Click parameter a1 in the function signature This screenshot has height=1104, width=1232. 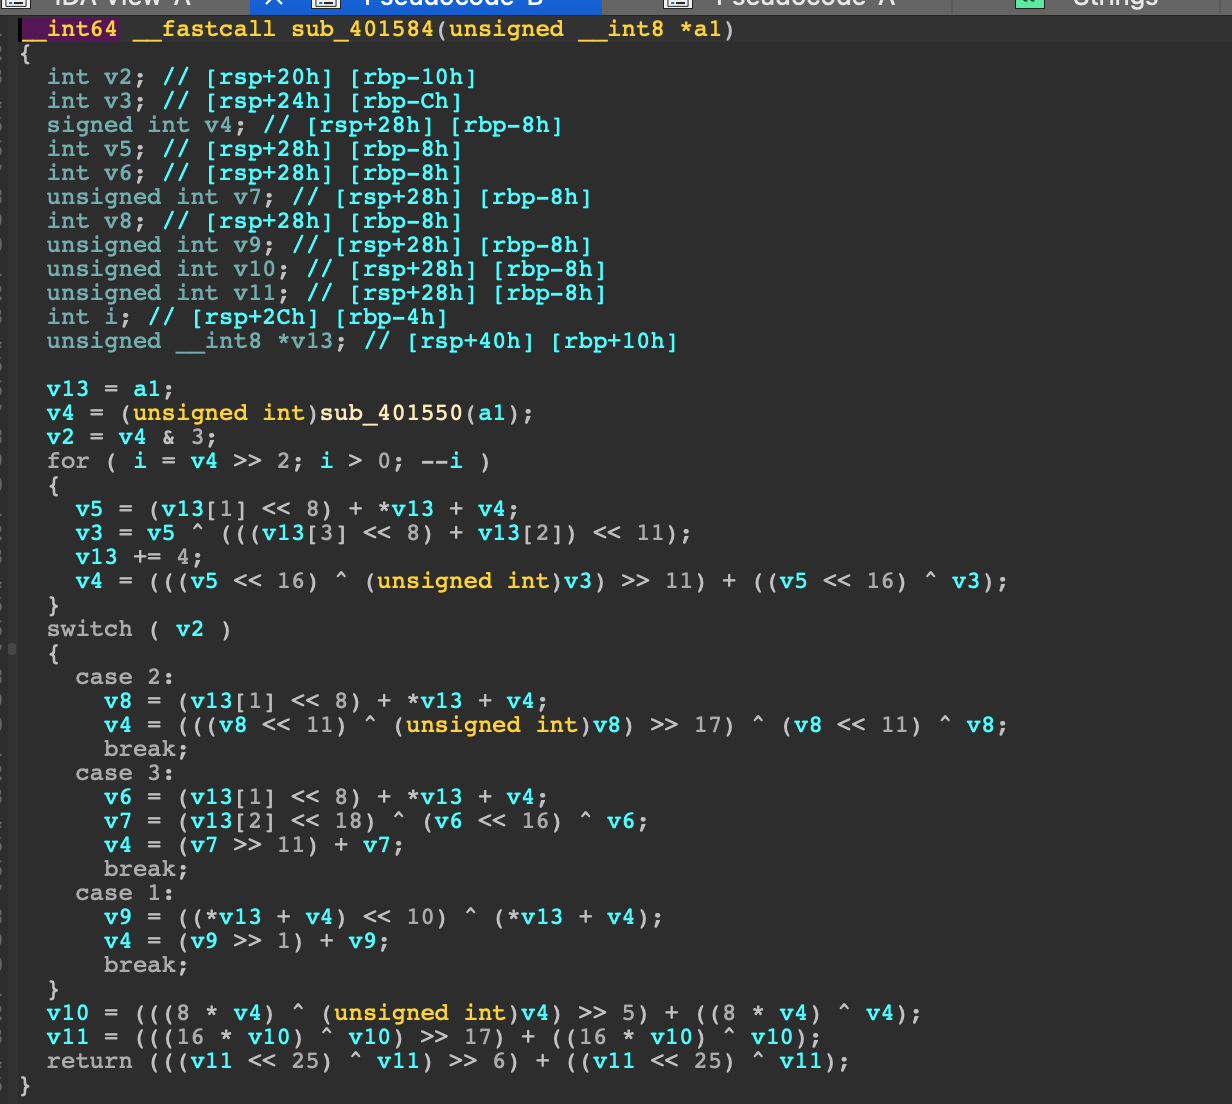[707, 29]
